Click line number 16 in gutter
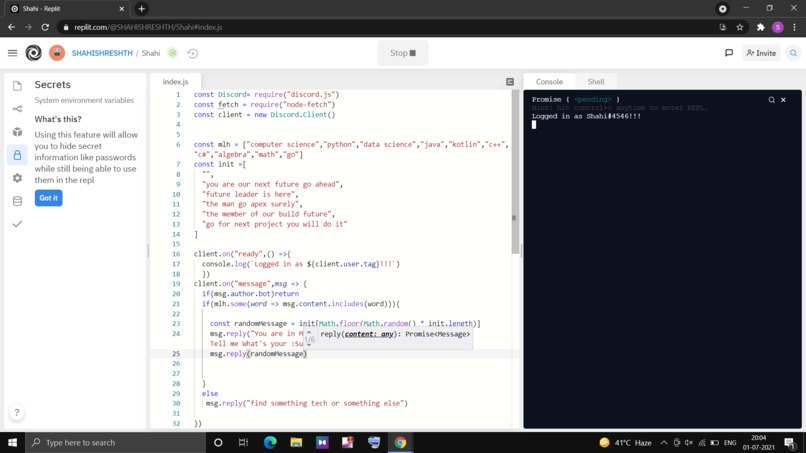This screenshot has height=453, width=806. pyautogui.click(x=176, y=254)
